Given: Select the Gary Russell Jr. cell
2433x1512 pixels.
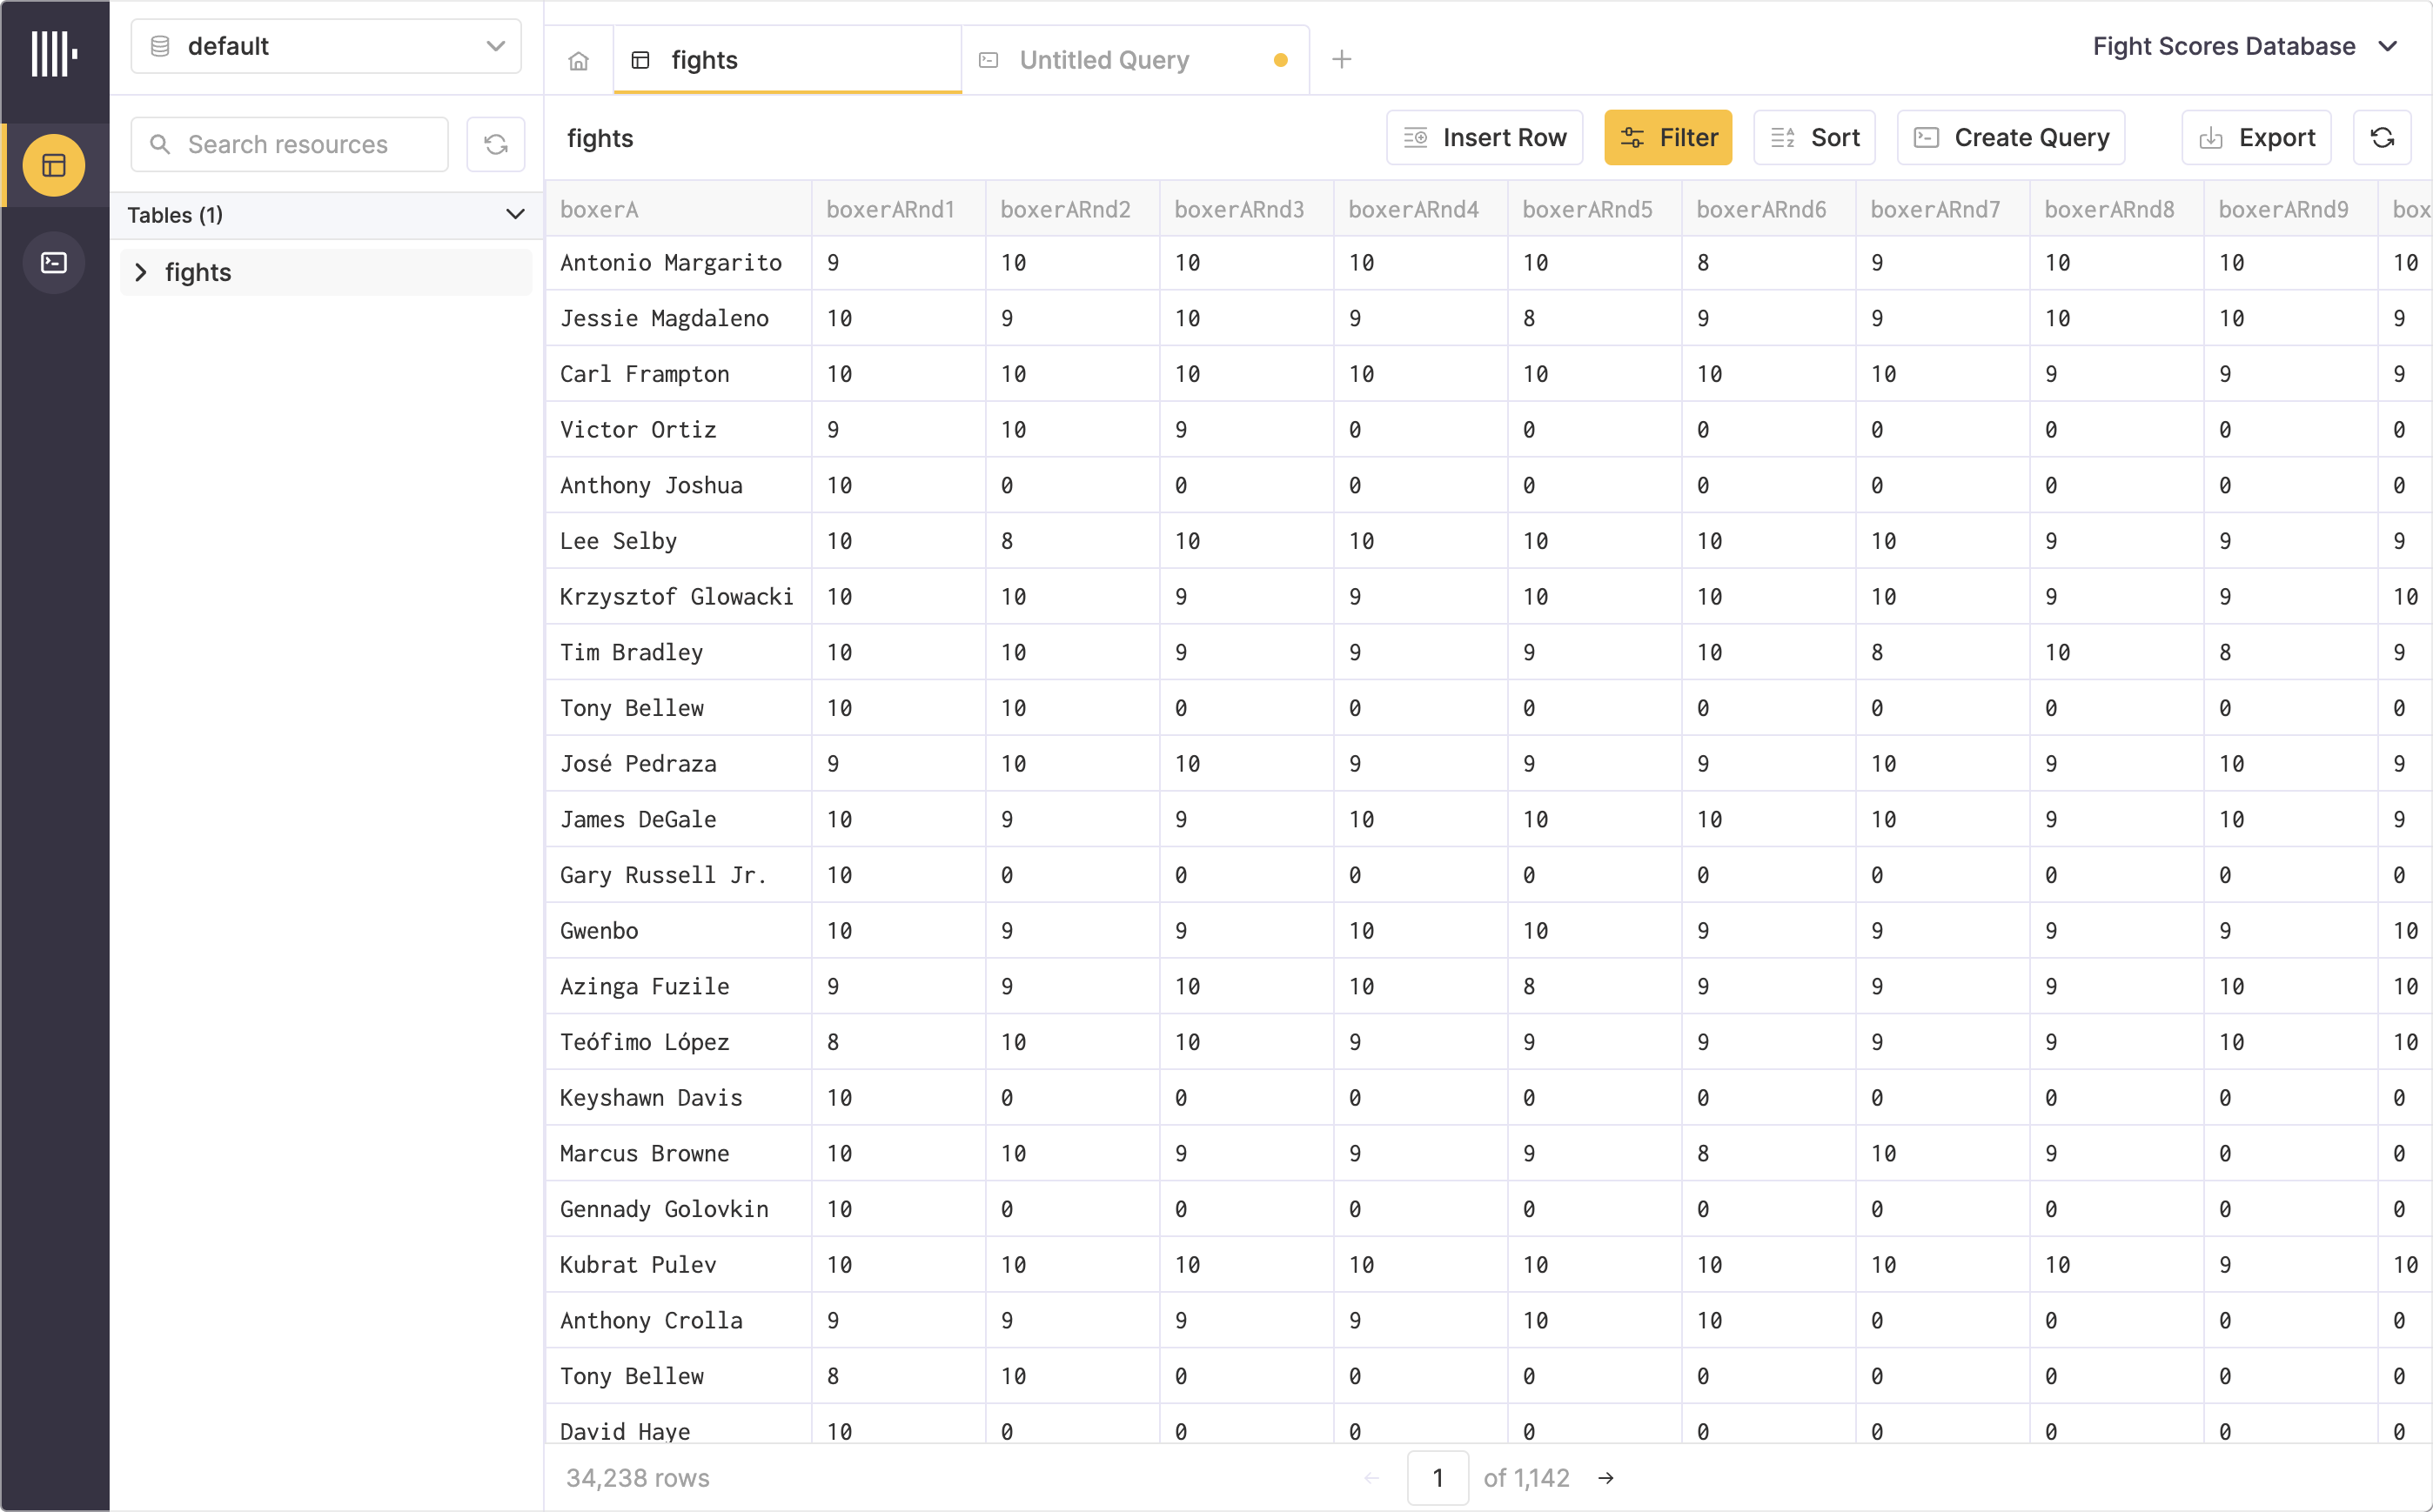Looking at the screenshot, I should point(678,875).
